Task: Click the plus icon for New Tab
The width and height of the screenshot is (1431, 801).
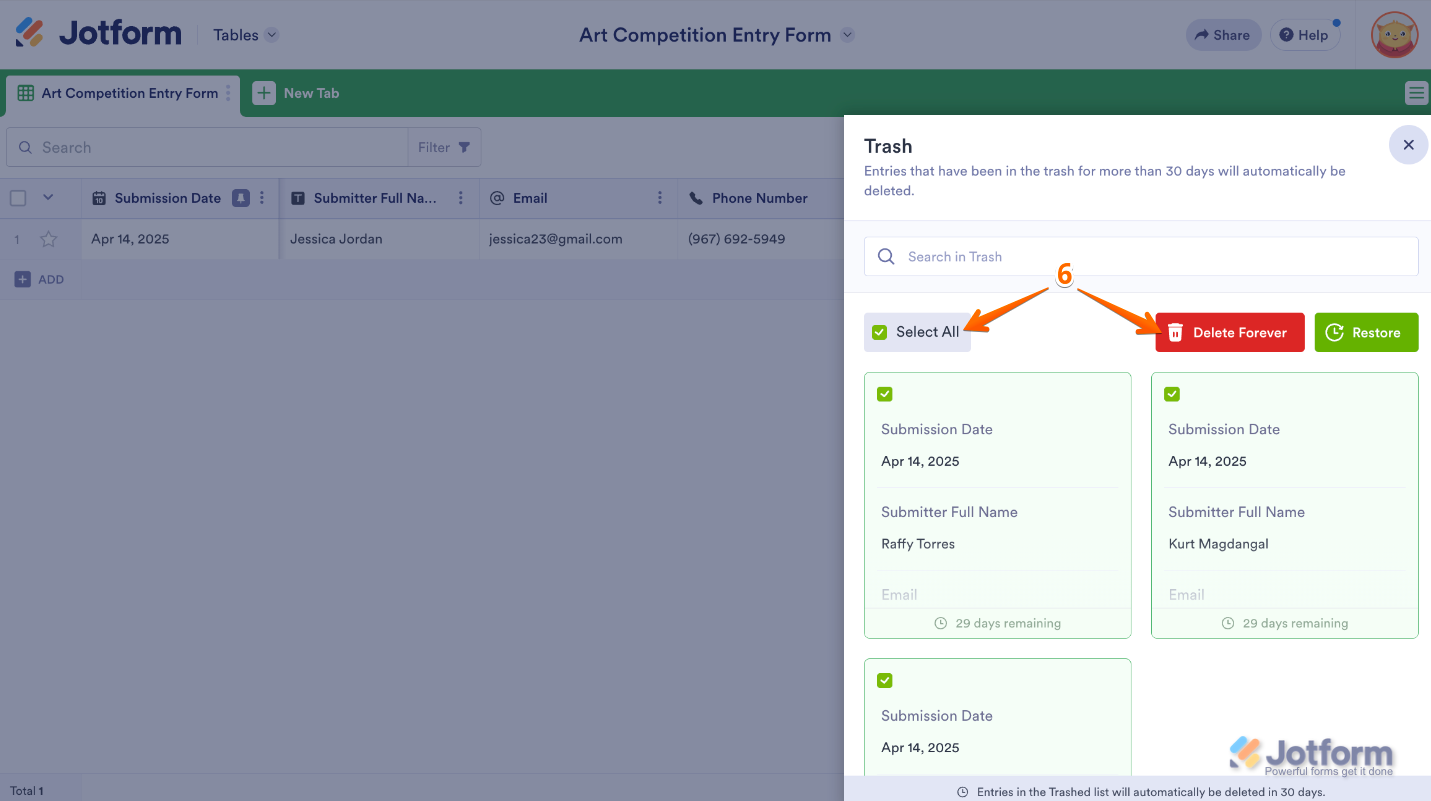Action: [x=264, y=93]
